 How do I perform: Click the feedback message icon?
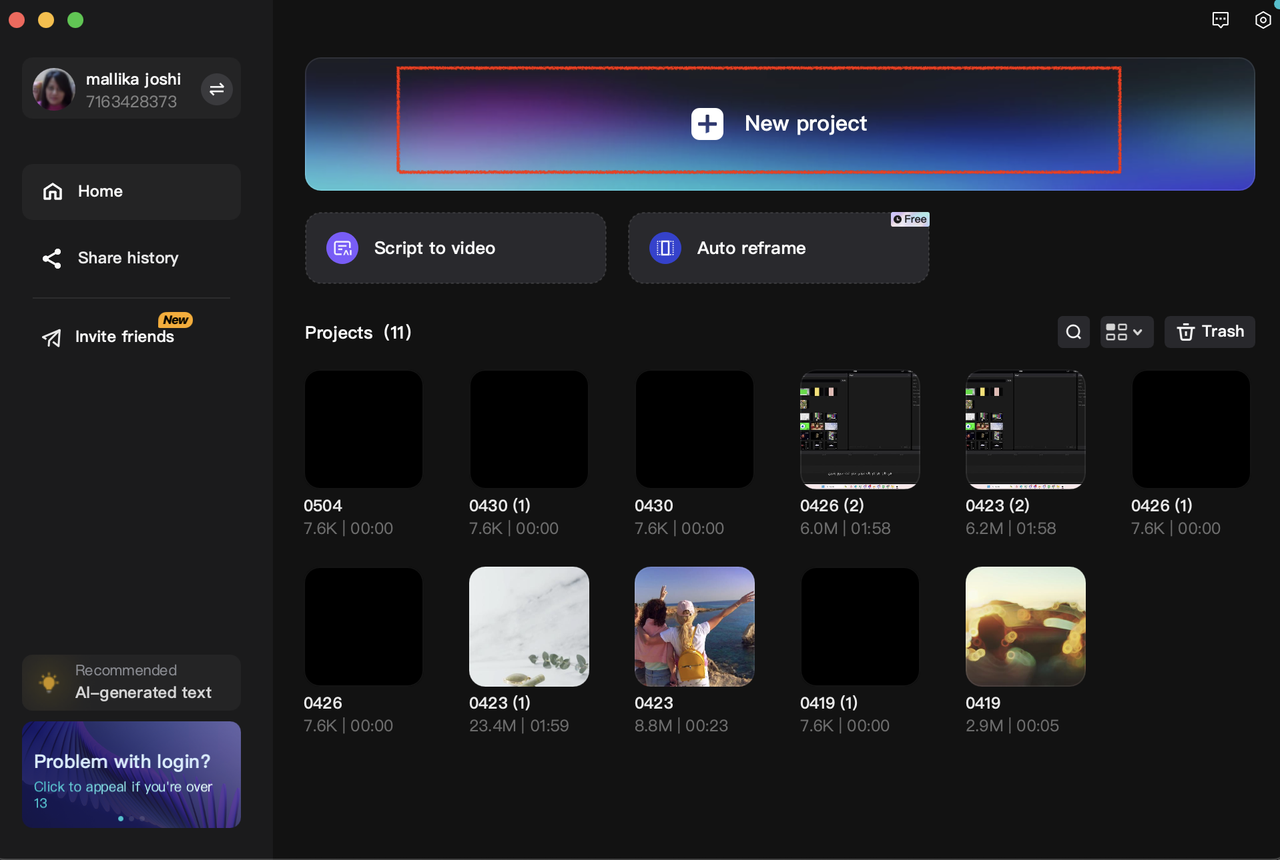(1220, 19)
